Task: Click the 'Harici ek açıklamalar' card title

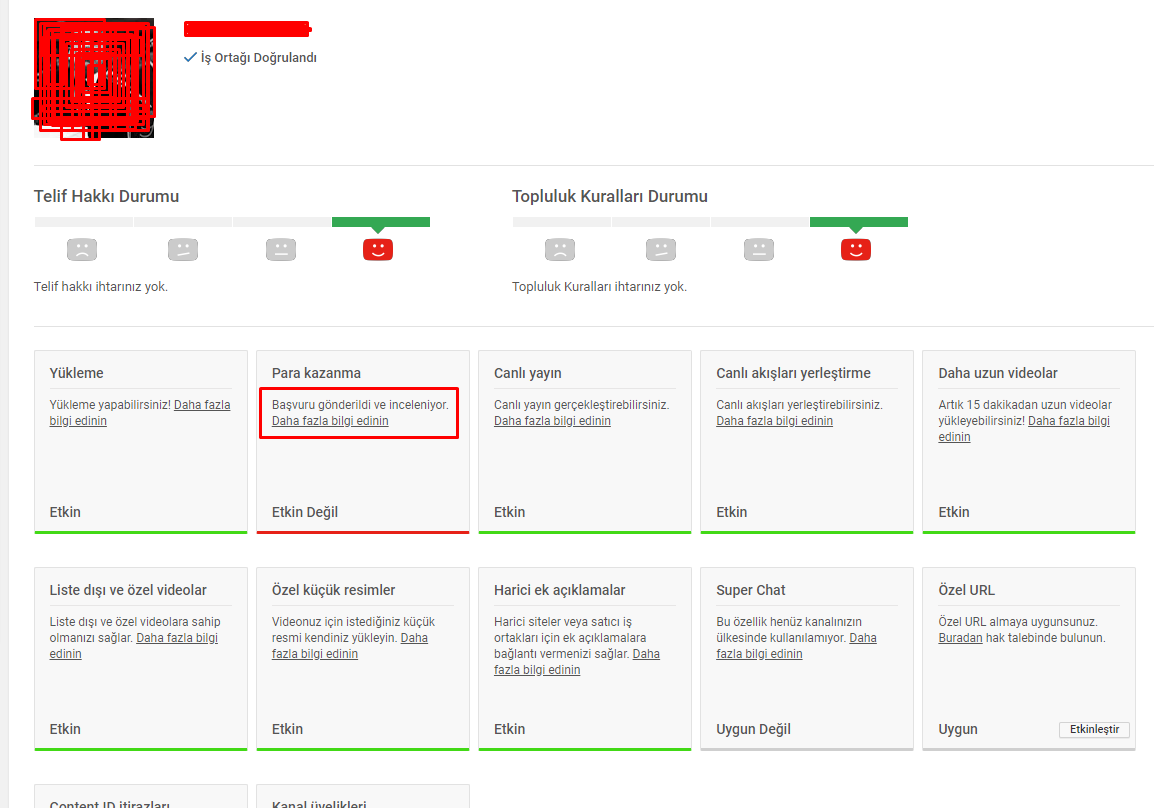Action: tap(559, 590)
